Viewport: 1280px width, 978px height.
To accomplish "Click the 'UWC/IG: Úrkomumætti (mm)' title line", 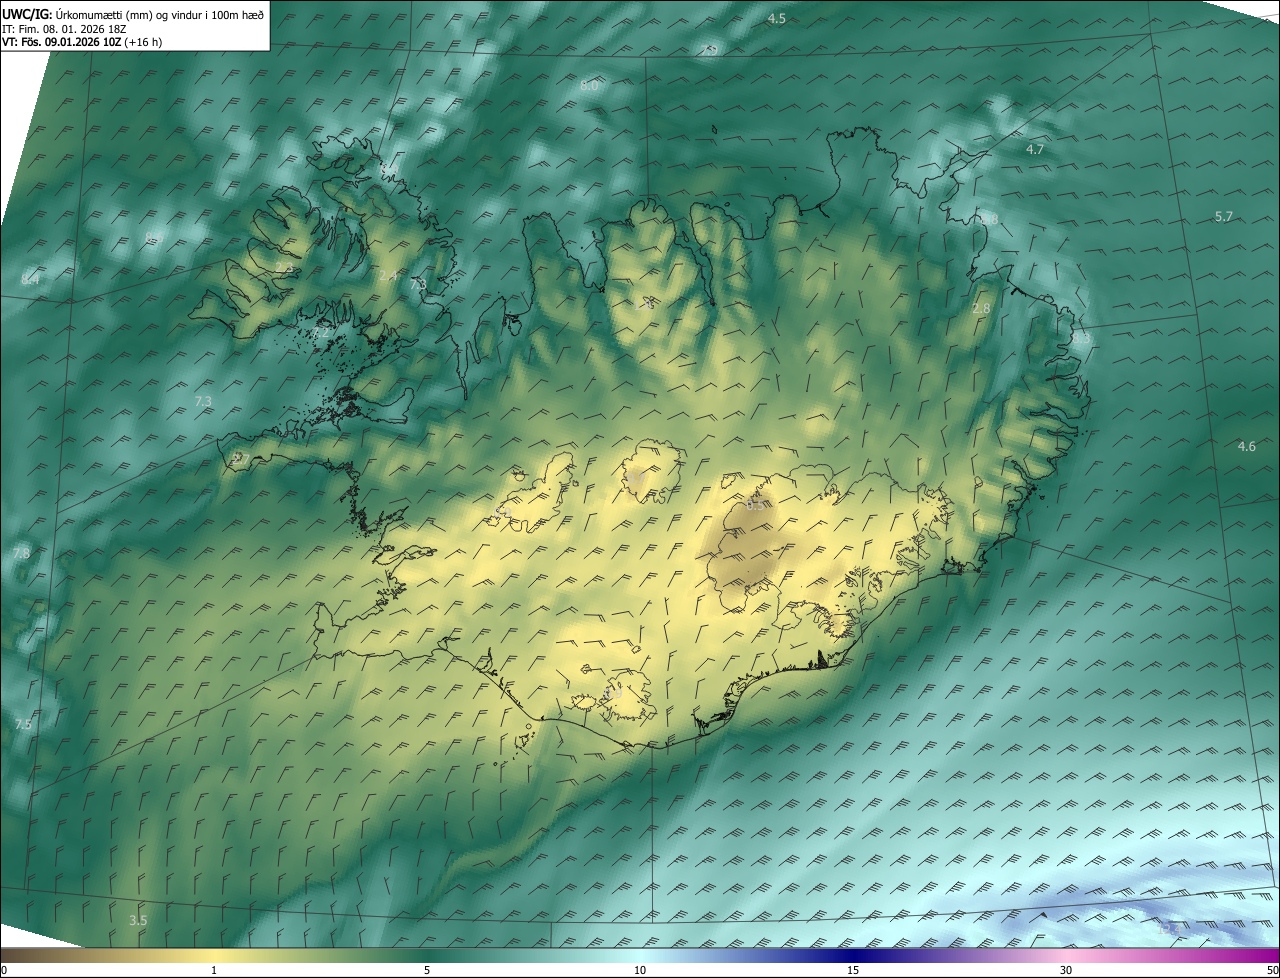I will pyautogui.click(x=133, y=15).
